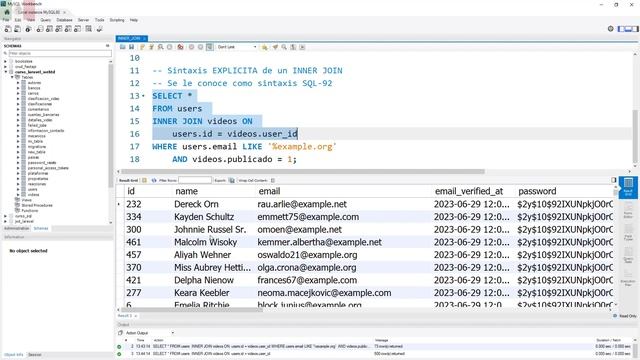The image size is (640, 360).
Task: Click the Export recordset icon
Action: [x=231, y=180]
